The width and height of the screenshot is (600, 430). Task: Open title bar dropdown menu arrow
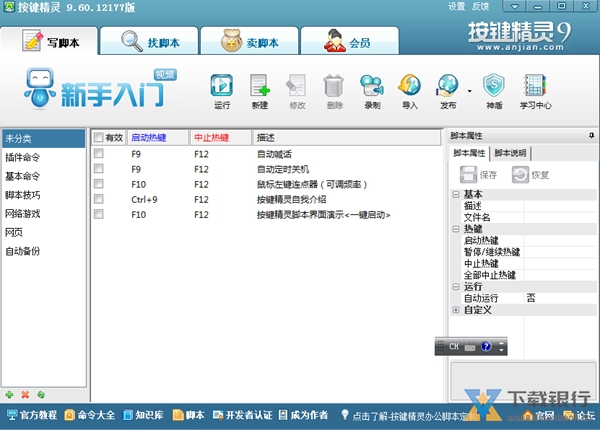pos(515,6)
